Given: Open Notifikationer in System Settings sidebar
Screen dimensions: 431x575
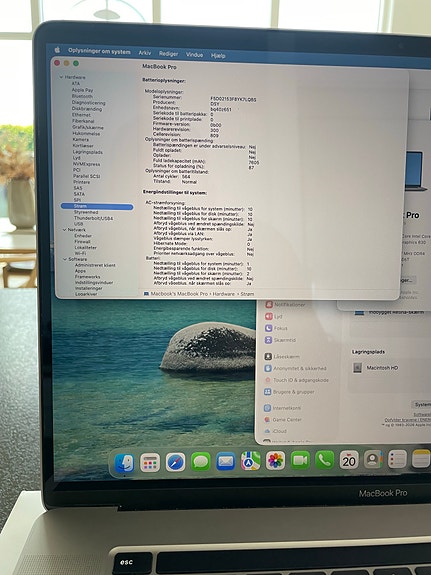Looking at the screenshot, I should pos(290,305).
